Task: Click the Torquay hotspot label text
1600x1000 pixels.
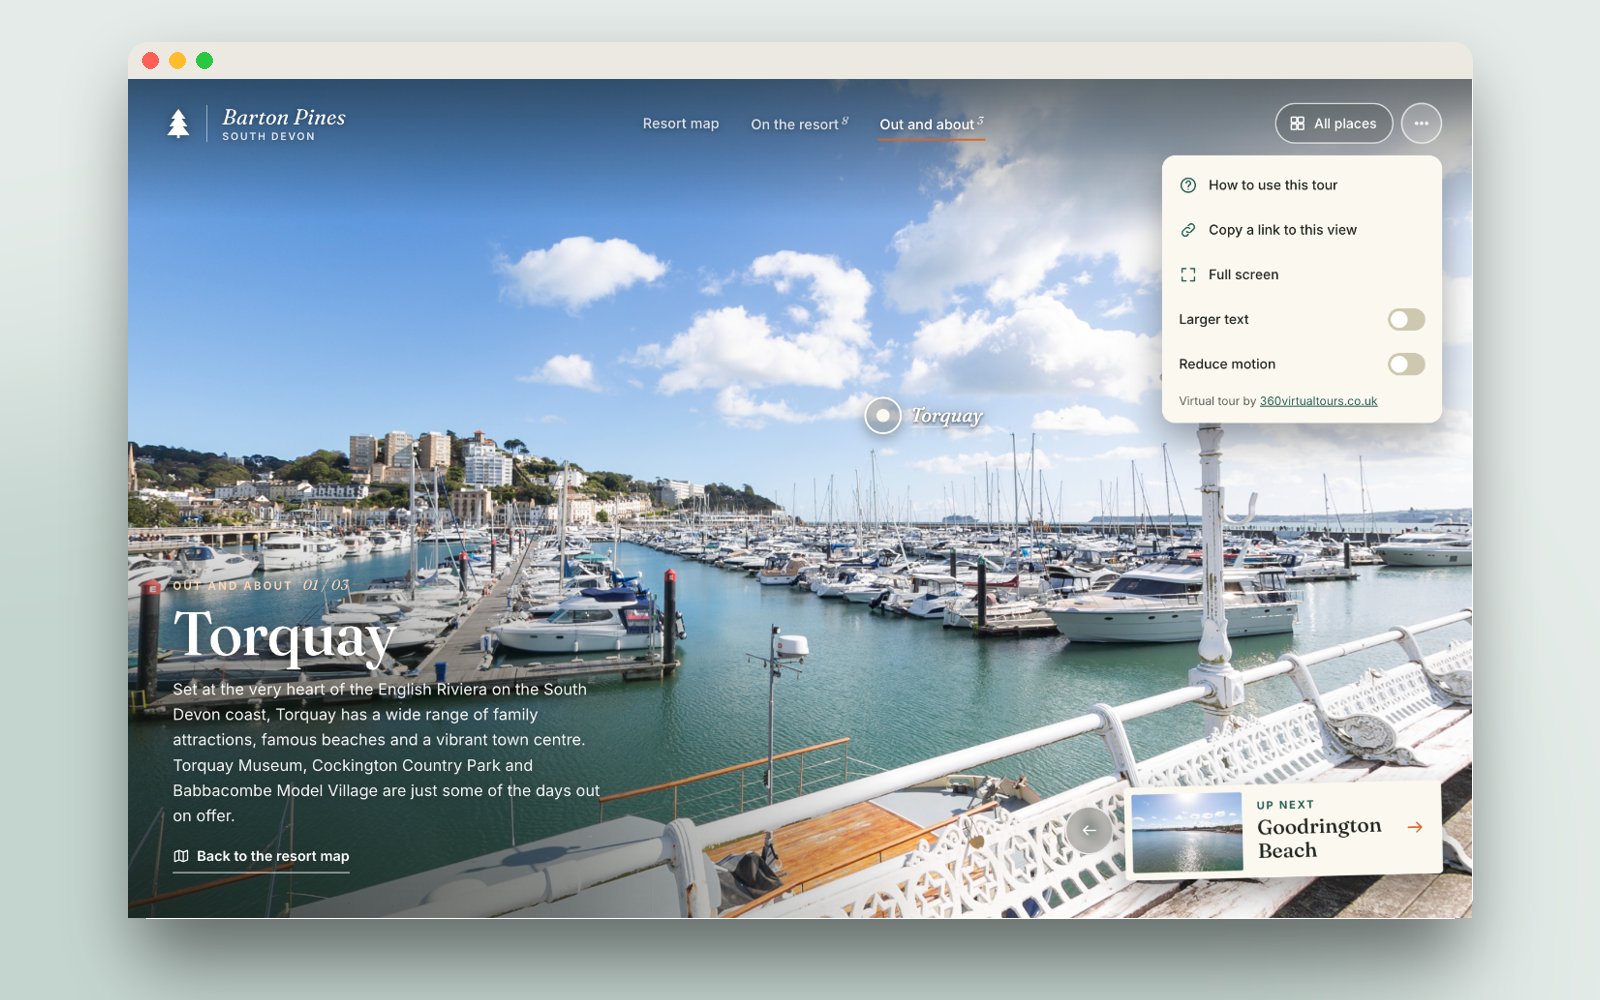Action: point(946,416)
